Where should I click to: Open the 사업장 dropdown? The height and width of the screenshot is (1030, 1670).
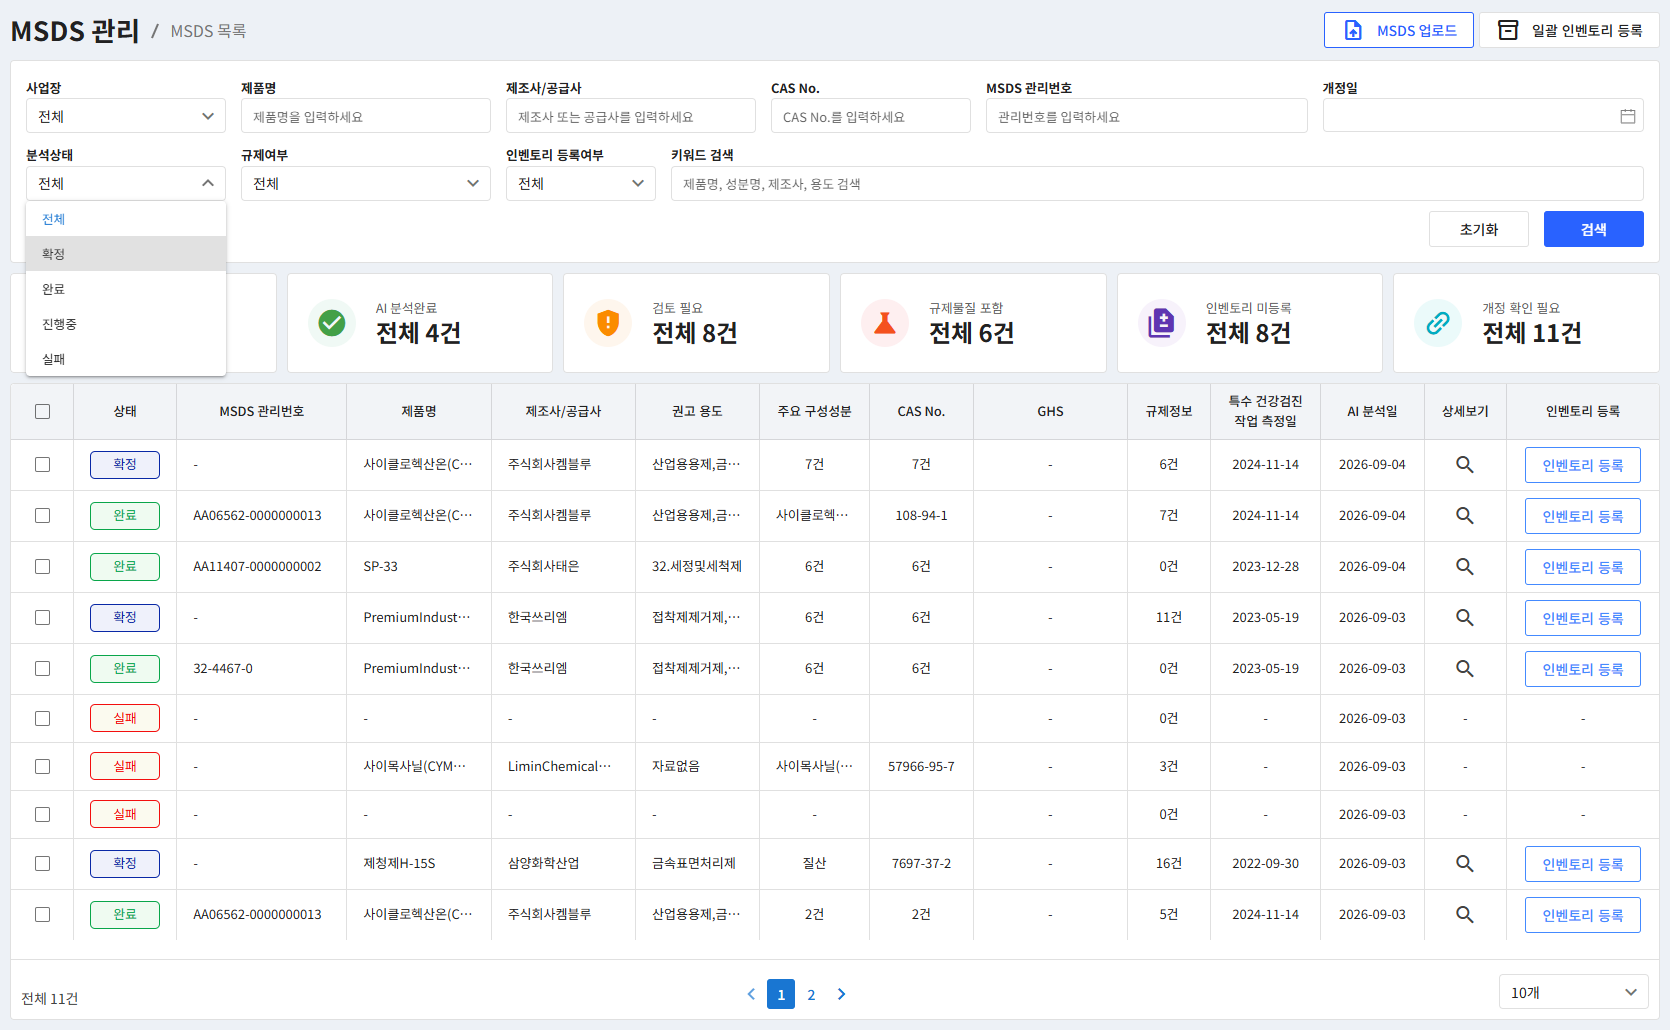click(126, 116)
